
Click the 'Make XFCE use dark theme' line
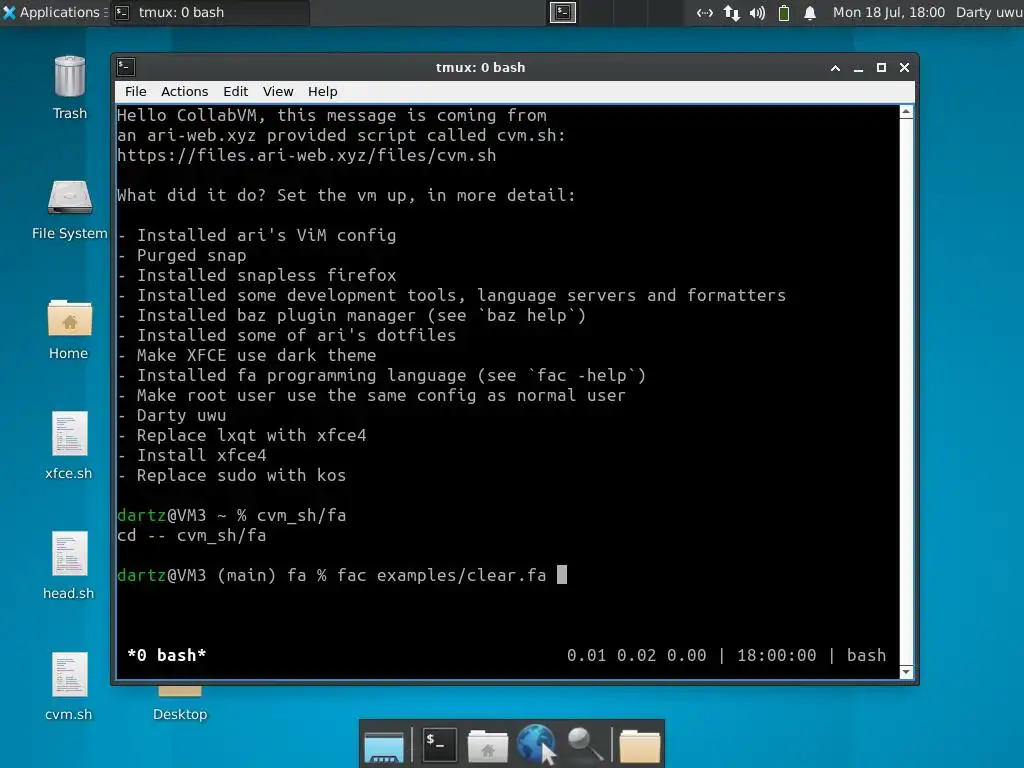(x=247, y=355)
